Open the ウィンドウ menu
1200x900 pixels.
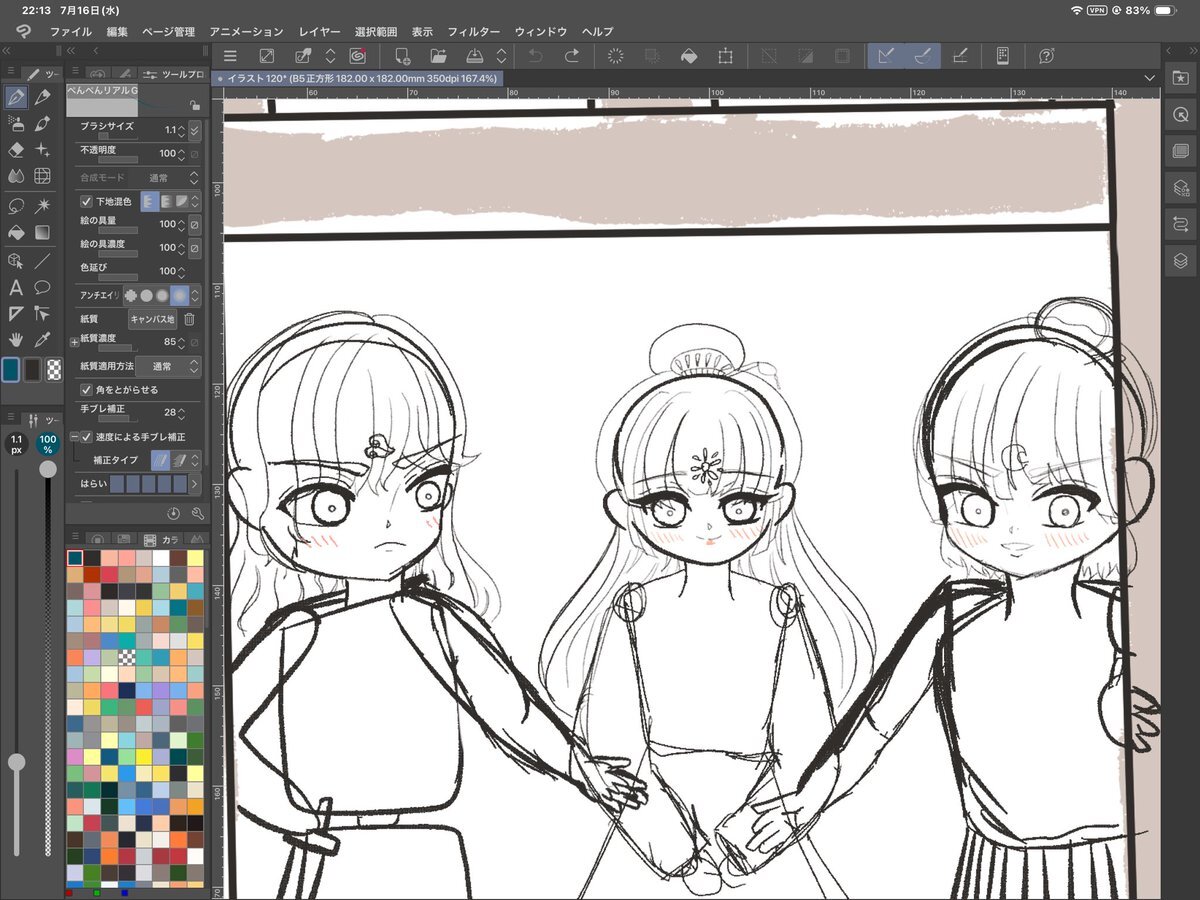[541, 32]
